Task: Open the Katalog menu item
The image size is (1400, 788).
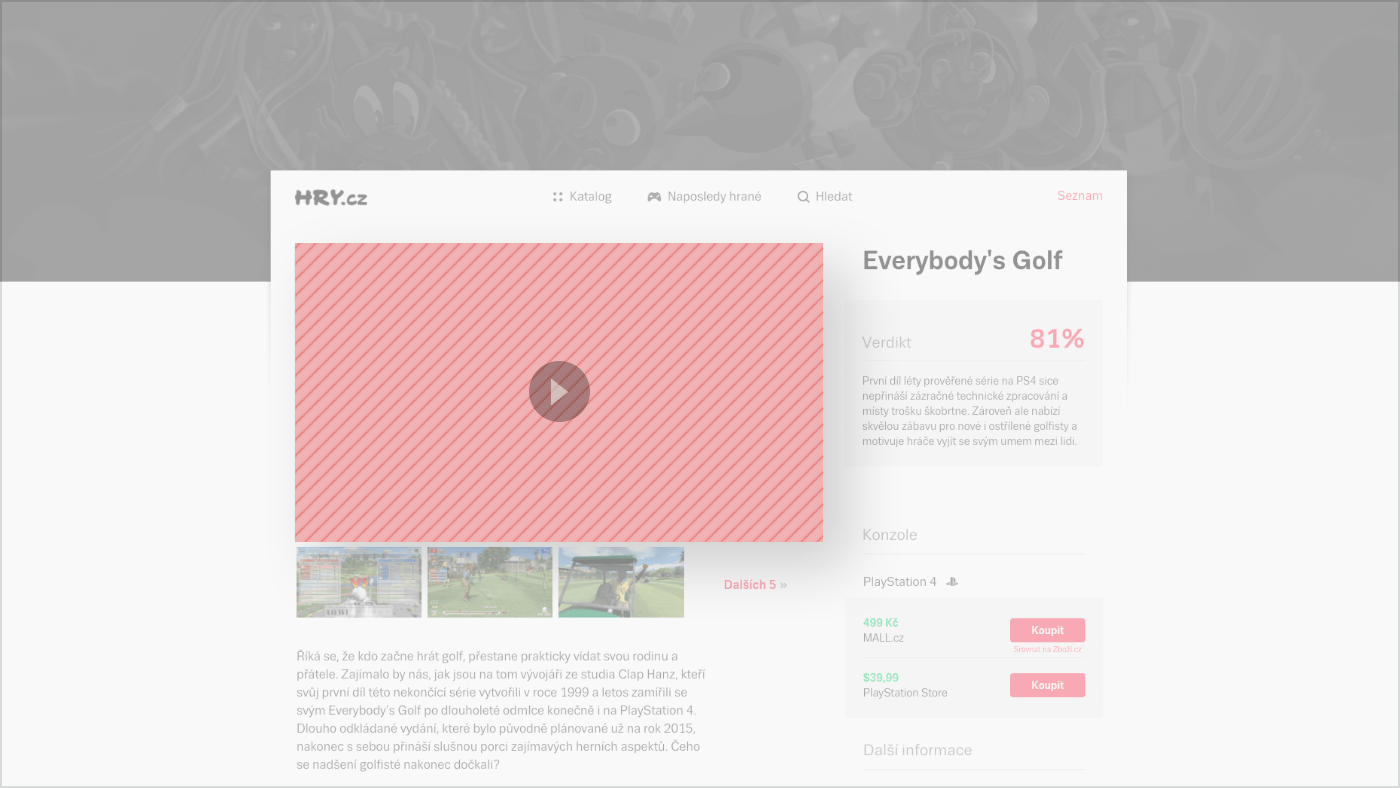Action: pos(581,197)
